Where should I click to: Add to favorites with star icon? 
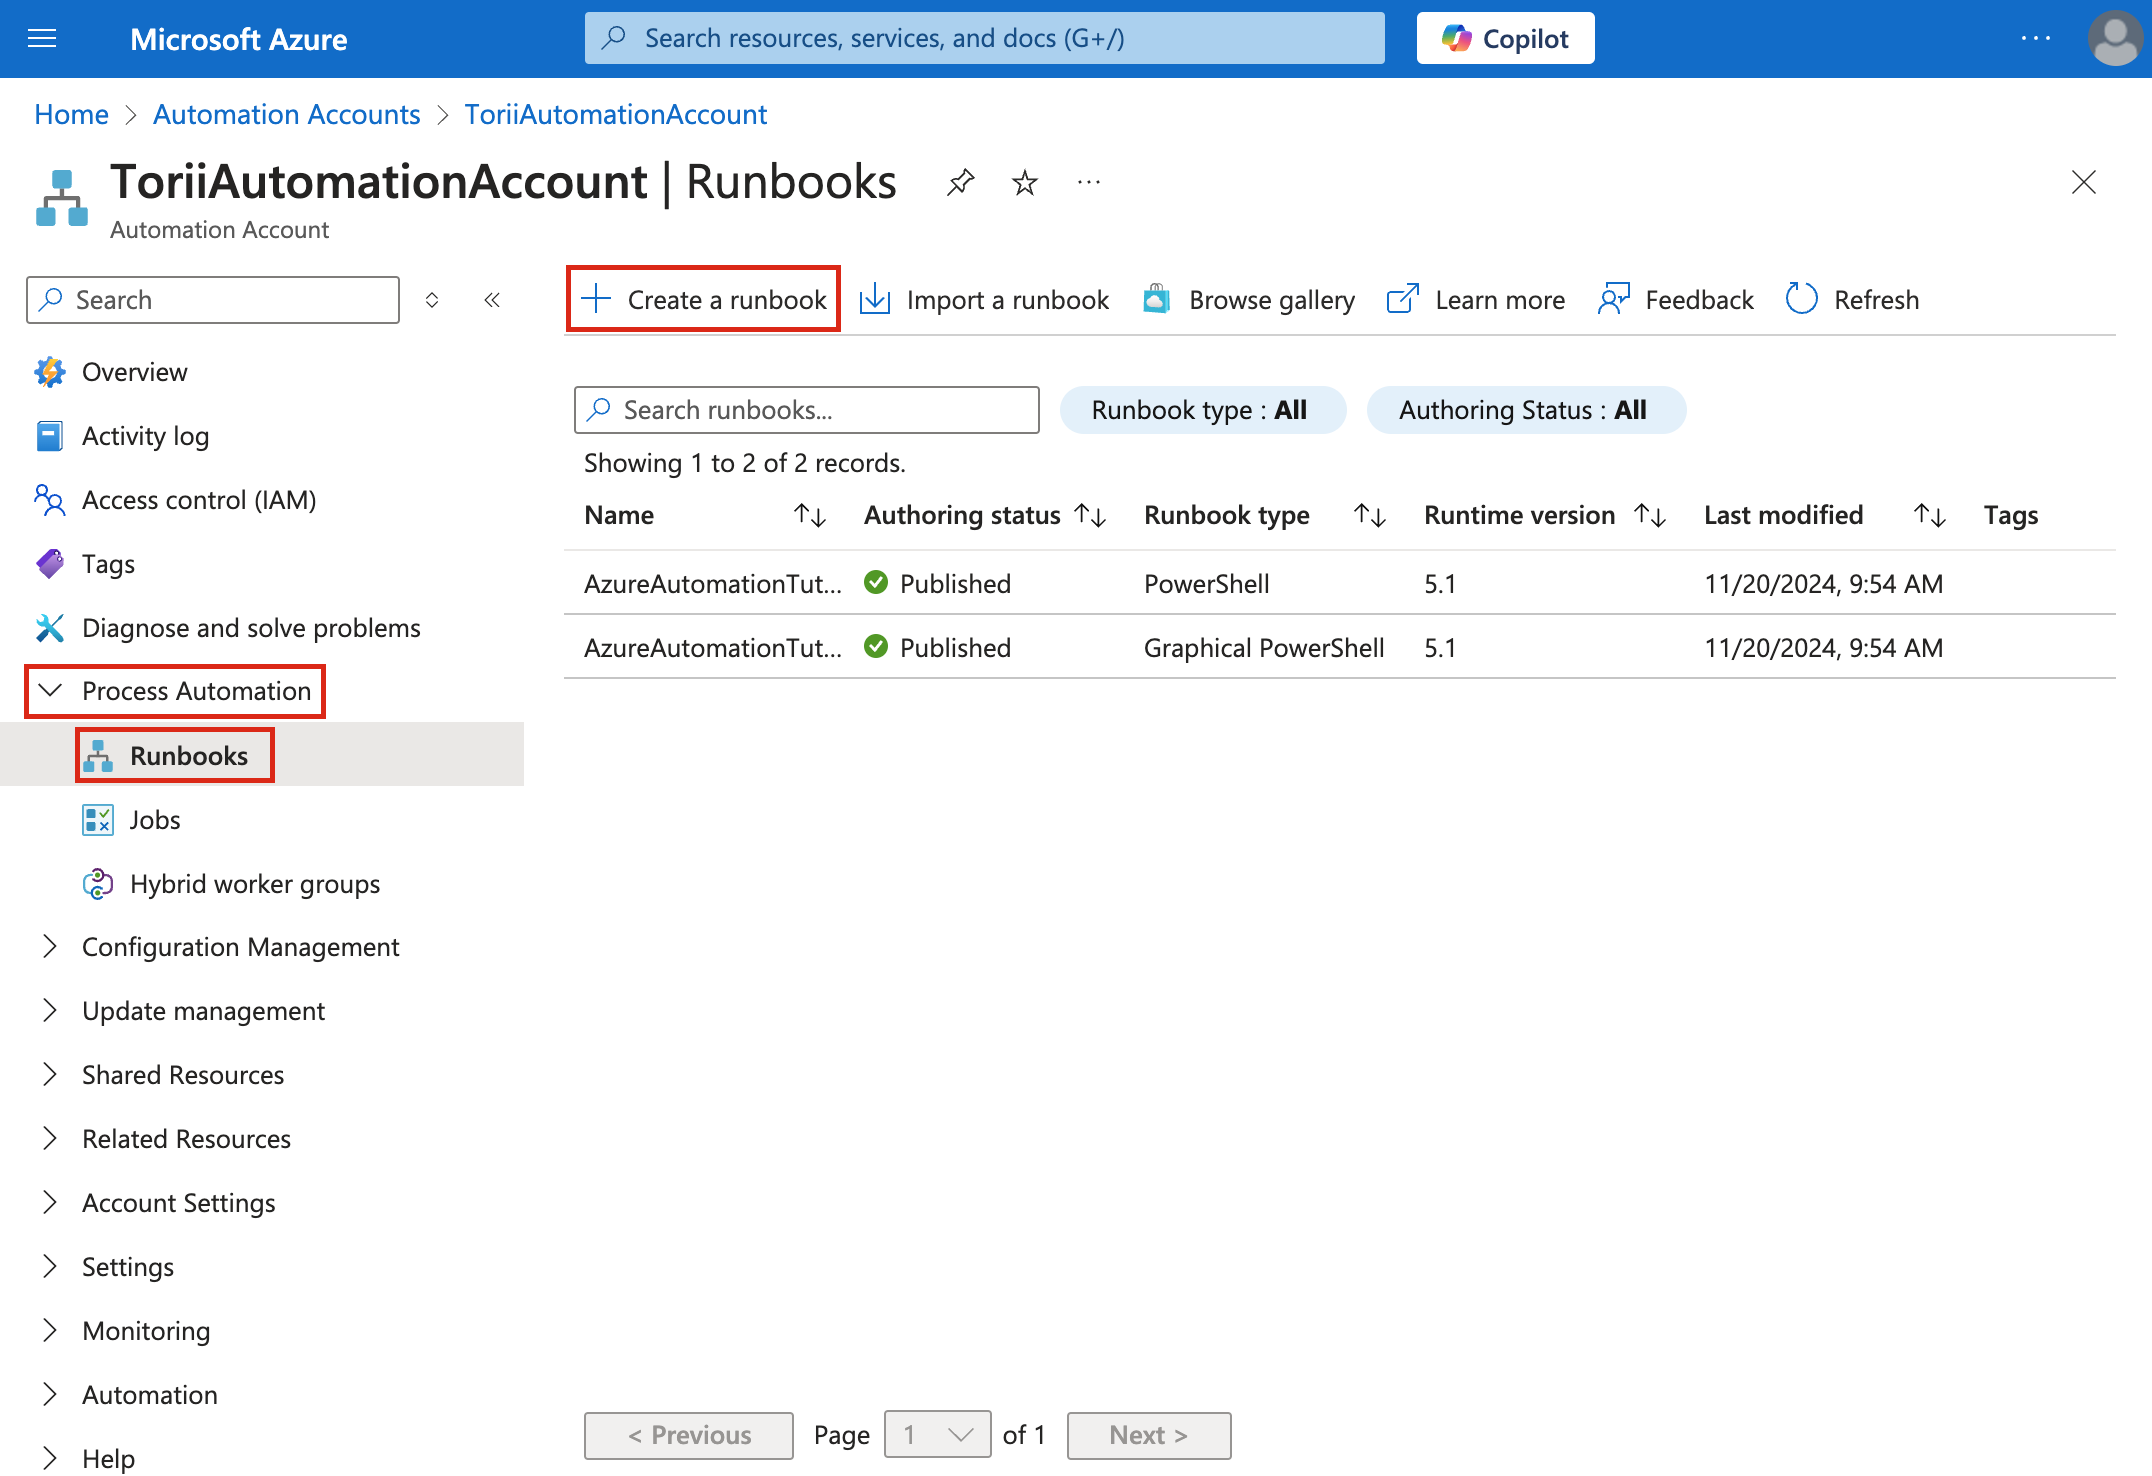click(1024, 182)
